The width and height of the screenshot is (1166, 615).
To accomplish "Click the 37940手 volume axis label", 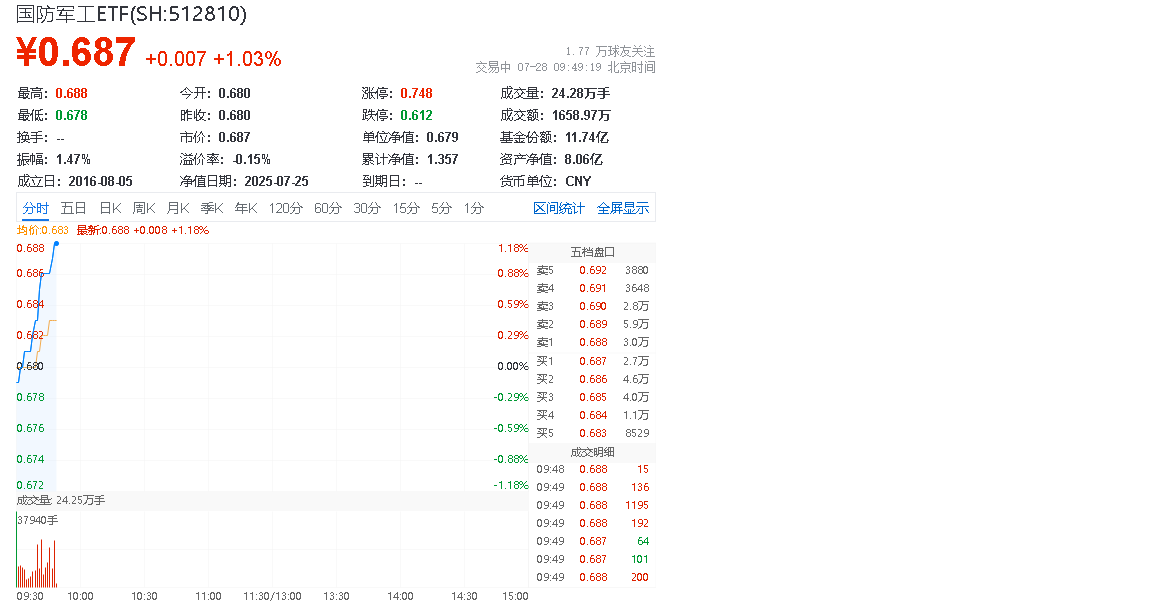I will (x=37, y=520).
